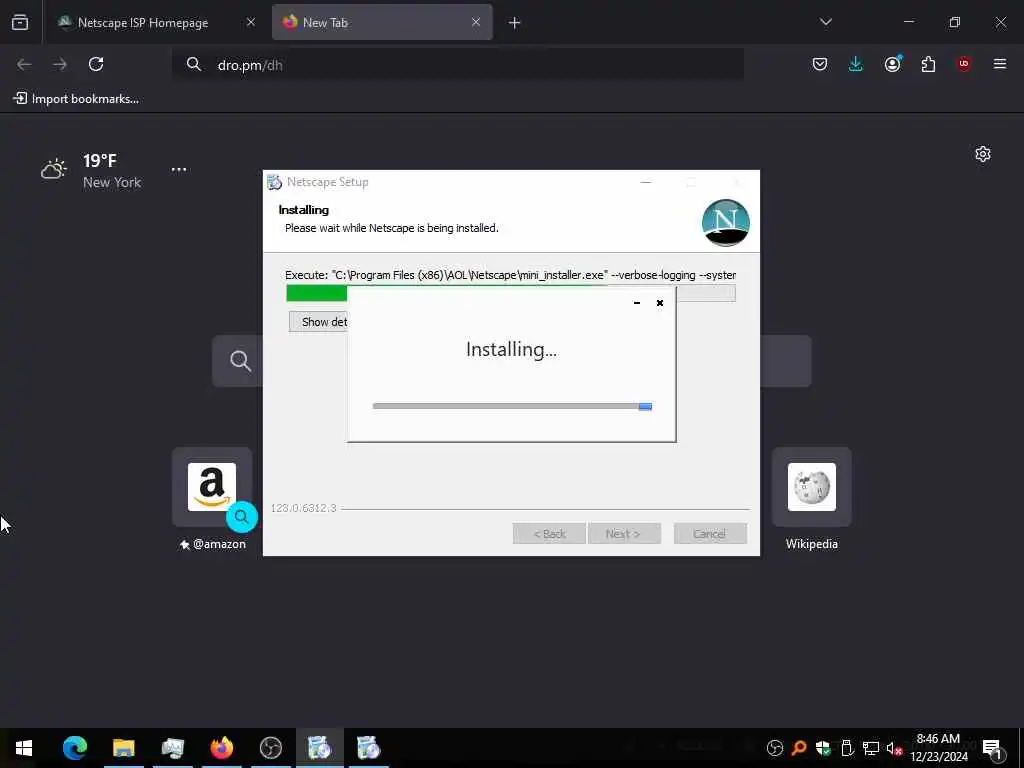Open File Explorer from the taskbar
This screenshot has width=1024, height=768.
tap(123, 748)
